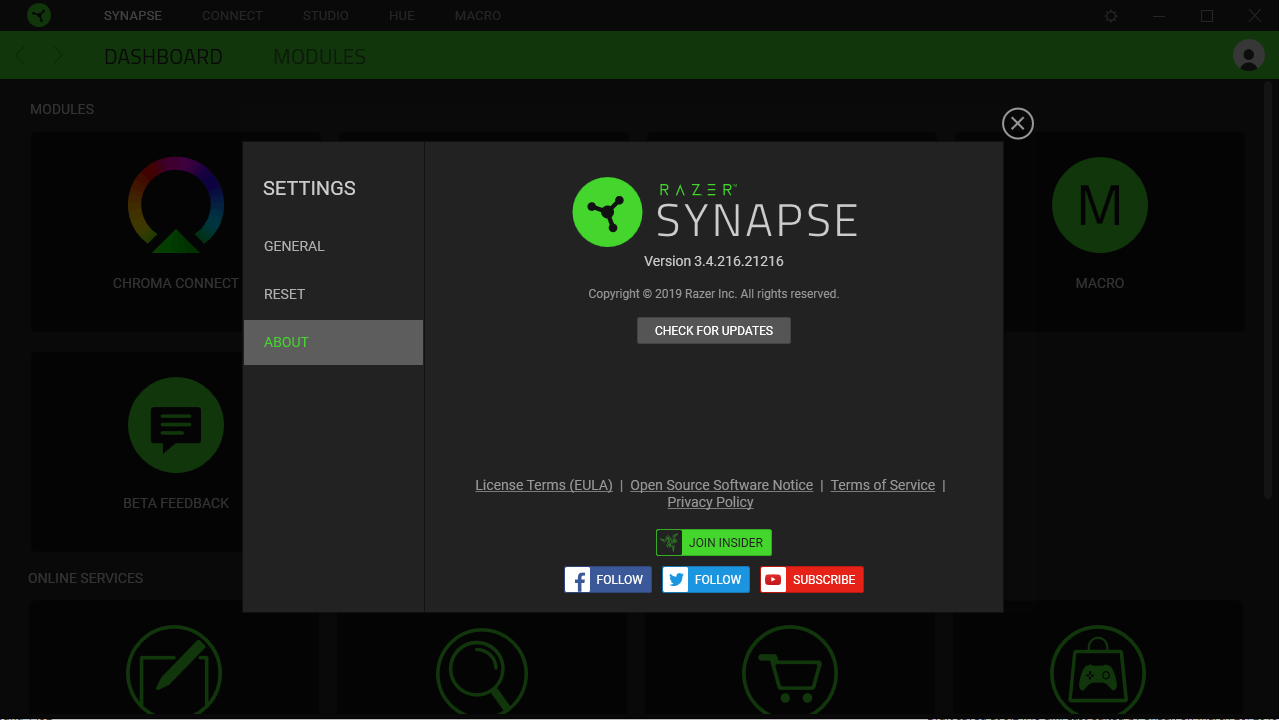Minimize the Synapse window
1279x720 pixels.
(1159, 16)
